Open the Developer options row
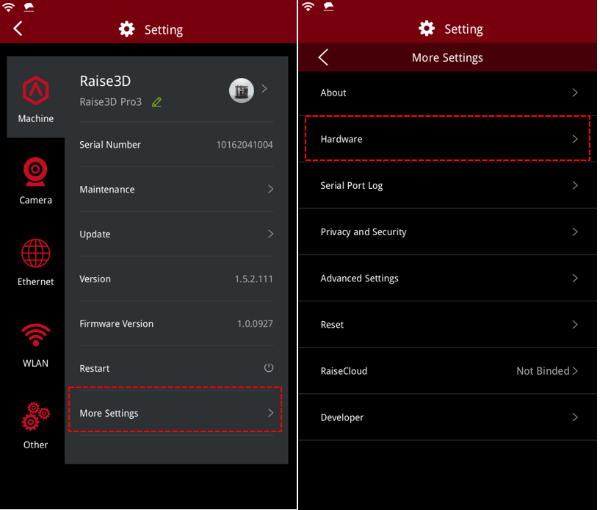Image resolution: width=600 pixels, height=510 pixels. (x=448, y=417)
